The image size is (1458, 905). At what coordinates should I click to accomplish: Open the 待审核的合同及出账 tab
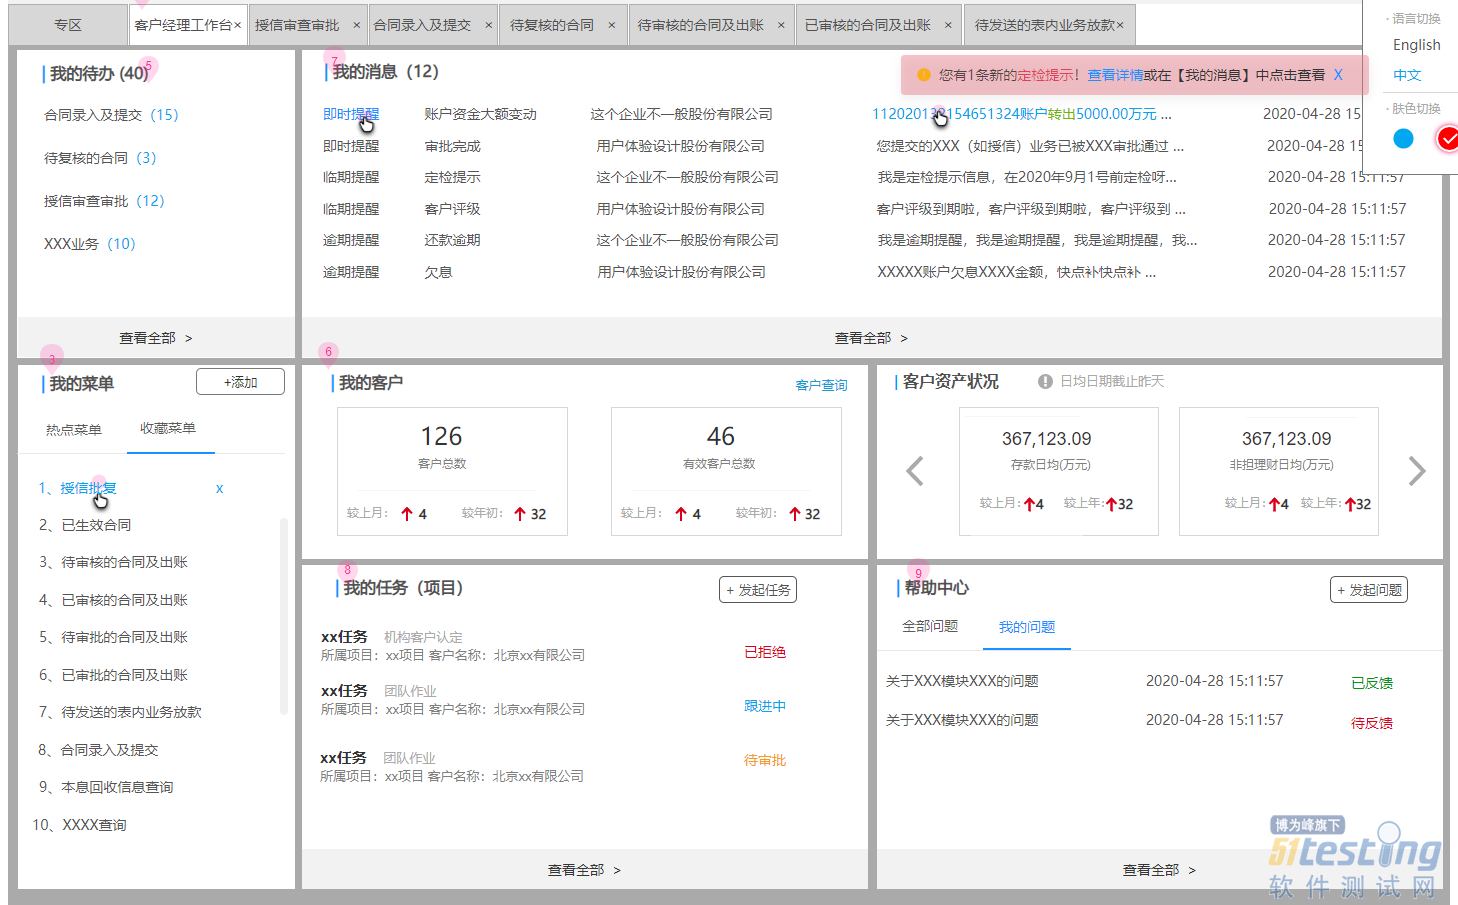pyautogui.click(x=701, y=25)
